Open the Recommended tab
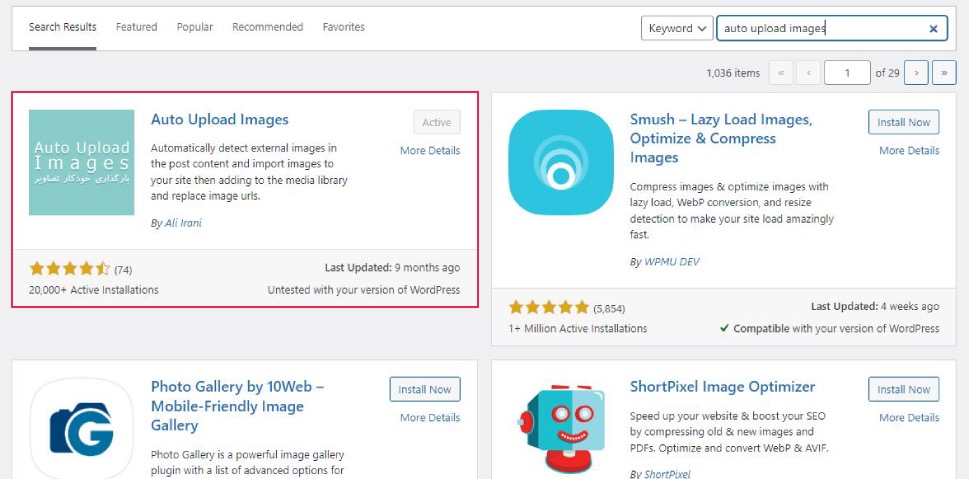The height and width of the screenshot is (479, 969). click(268, 27)
